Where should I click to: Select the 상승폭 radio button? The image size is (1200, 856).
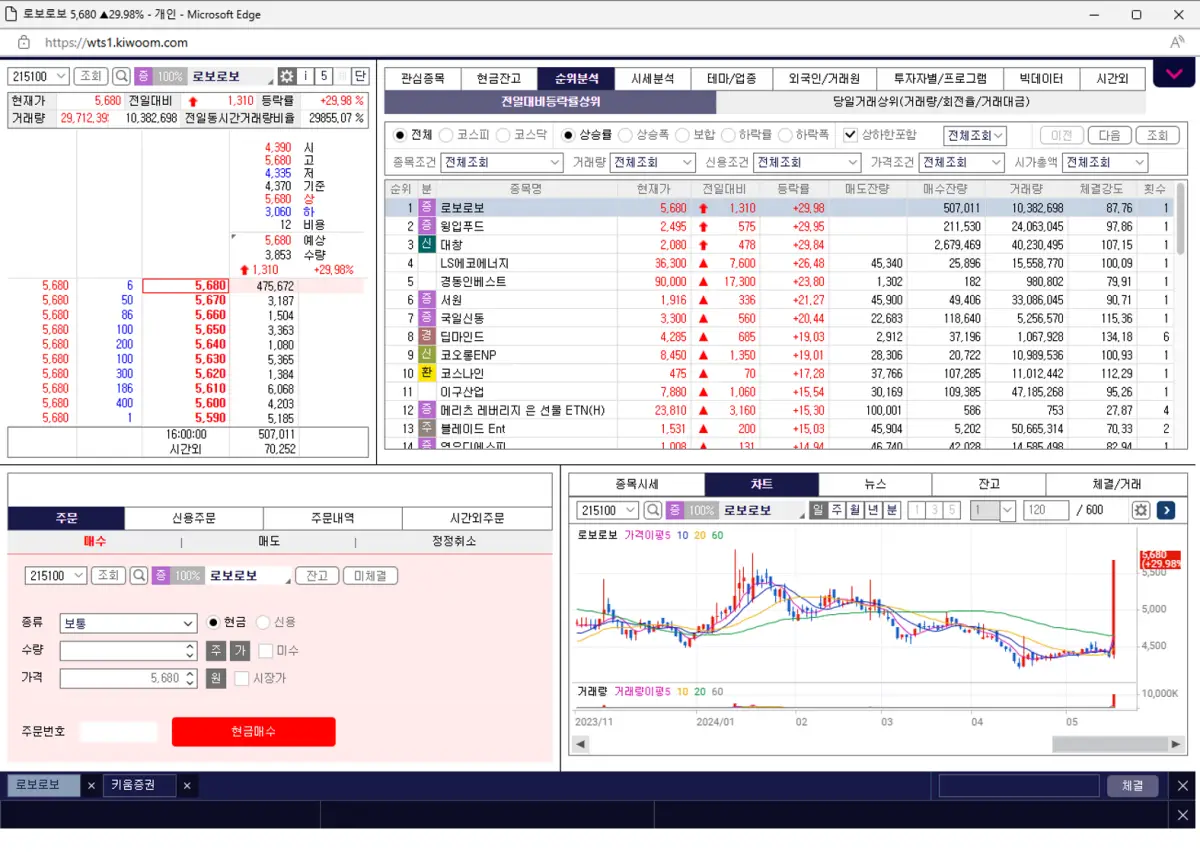625,135
